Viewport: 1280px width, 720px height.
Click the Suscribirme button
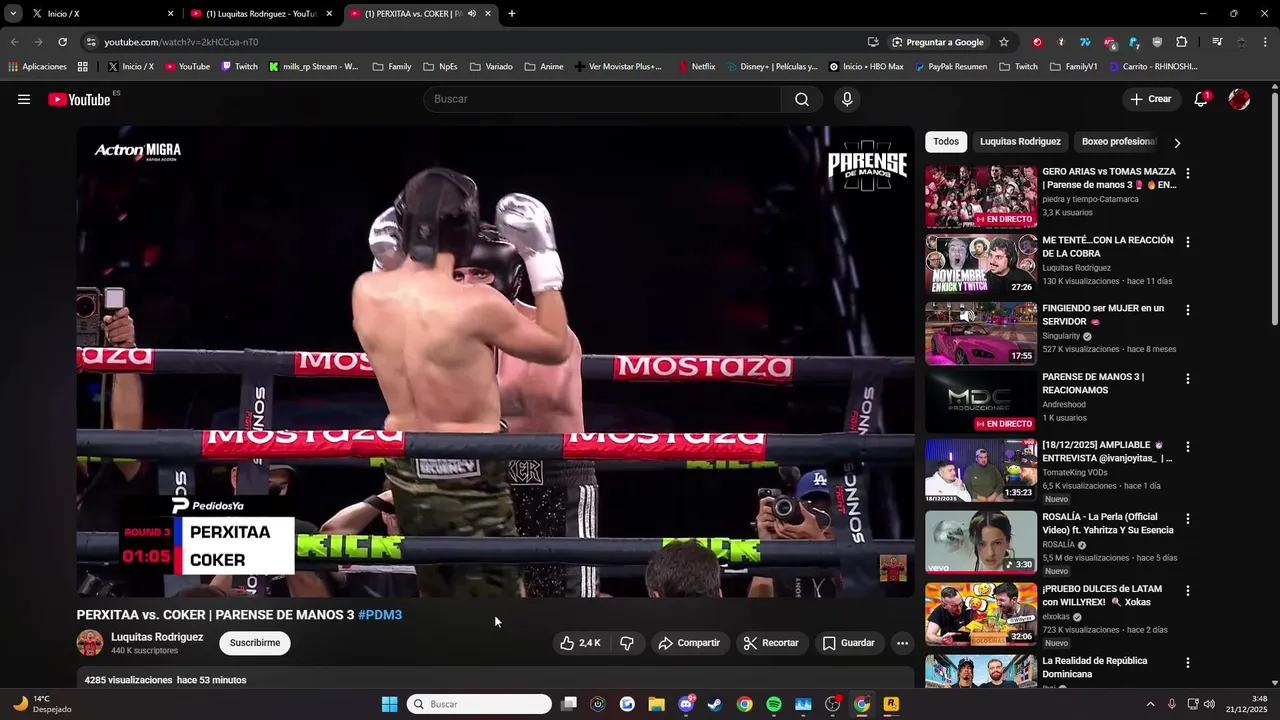[x=255, y=643]
